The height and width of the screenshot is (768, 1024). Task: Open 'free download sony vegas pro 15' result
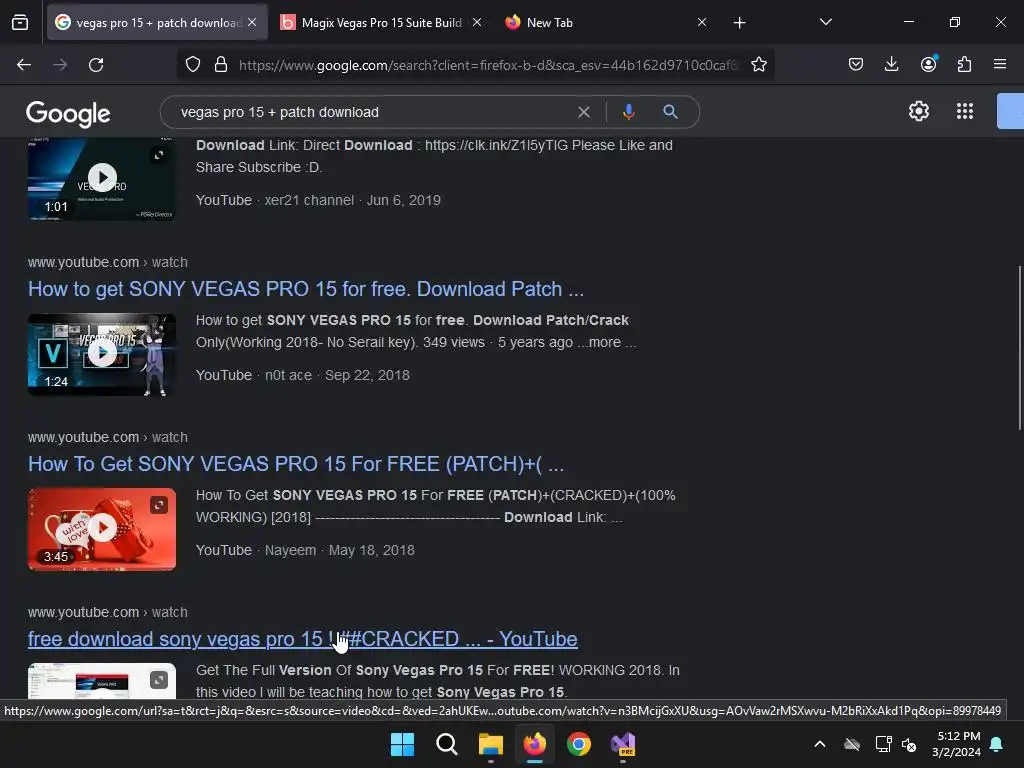tap(302, 639)
